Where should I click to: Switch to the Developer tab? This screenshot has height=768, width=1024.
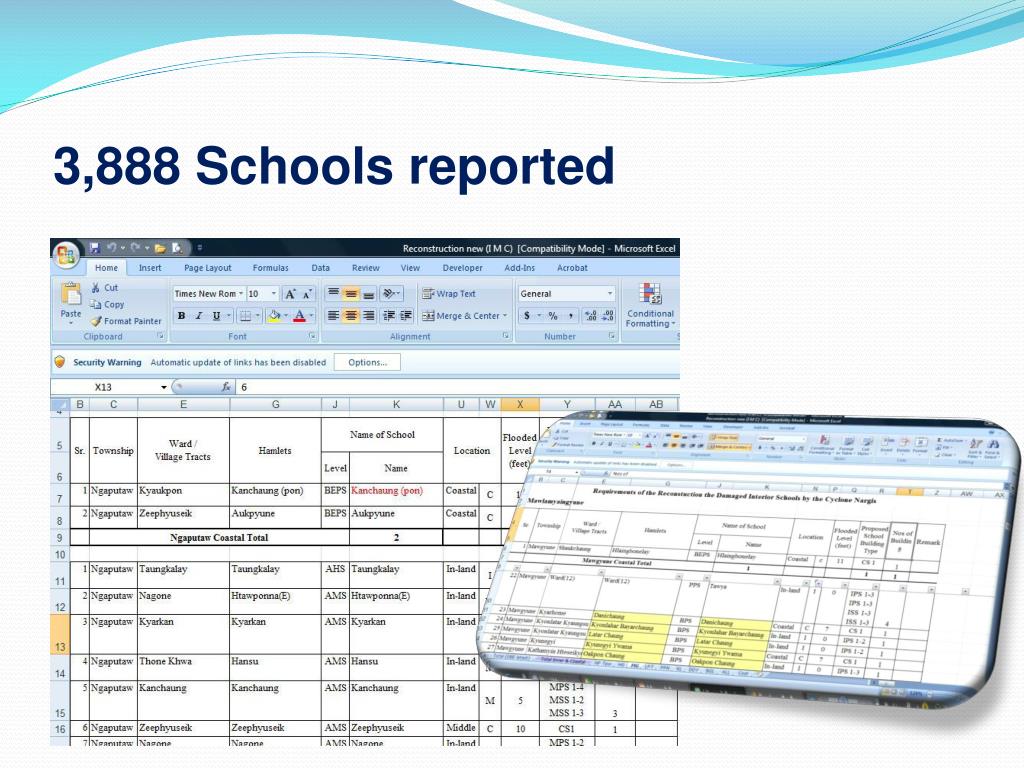pos(462,268)
